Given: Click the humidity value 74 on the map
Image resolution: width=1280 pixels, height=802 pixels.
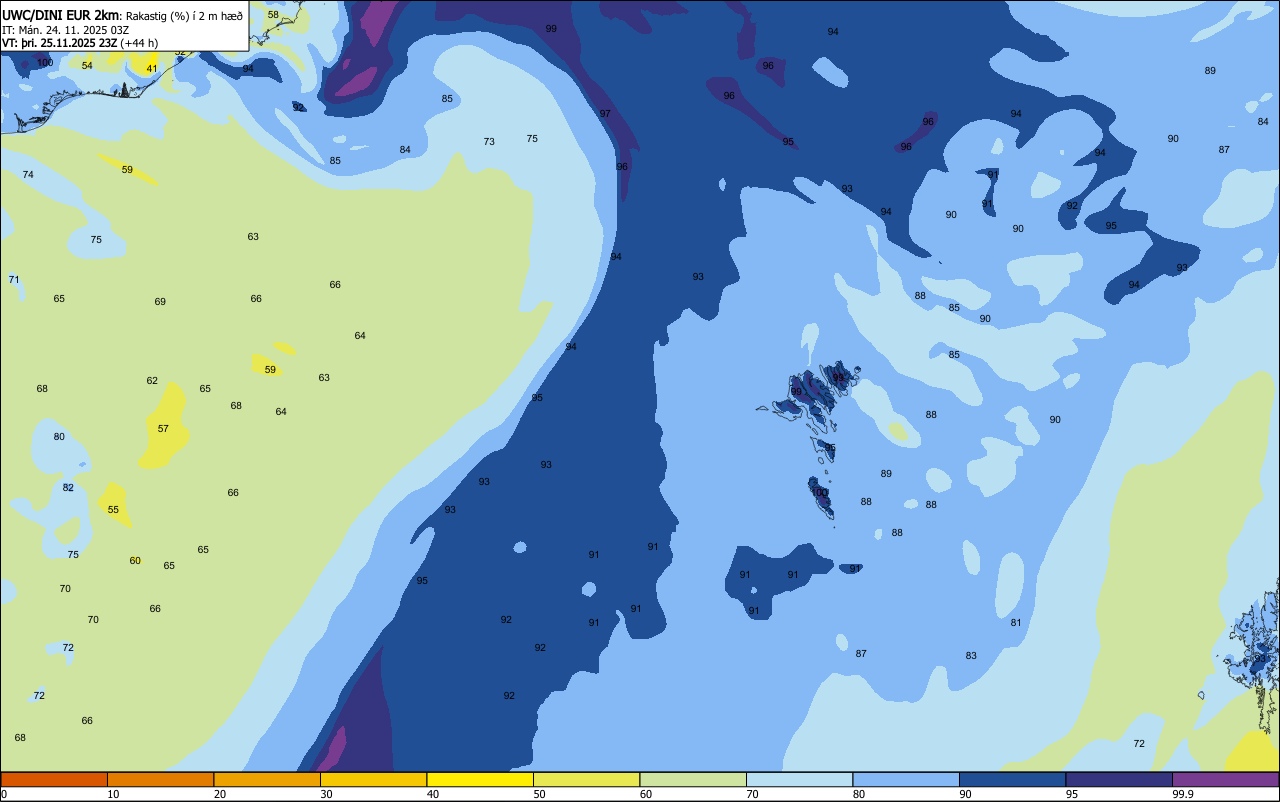Looking at the screenshot, I should (28, 175).
